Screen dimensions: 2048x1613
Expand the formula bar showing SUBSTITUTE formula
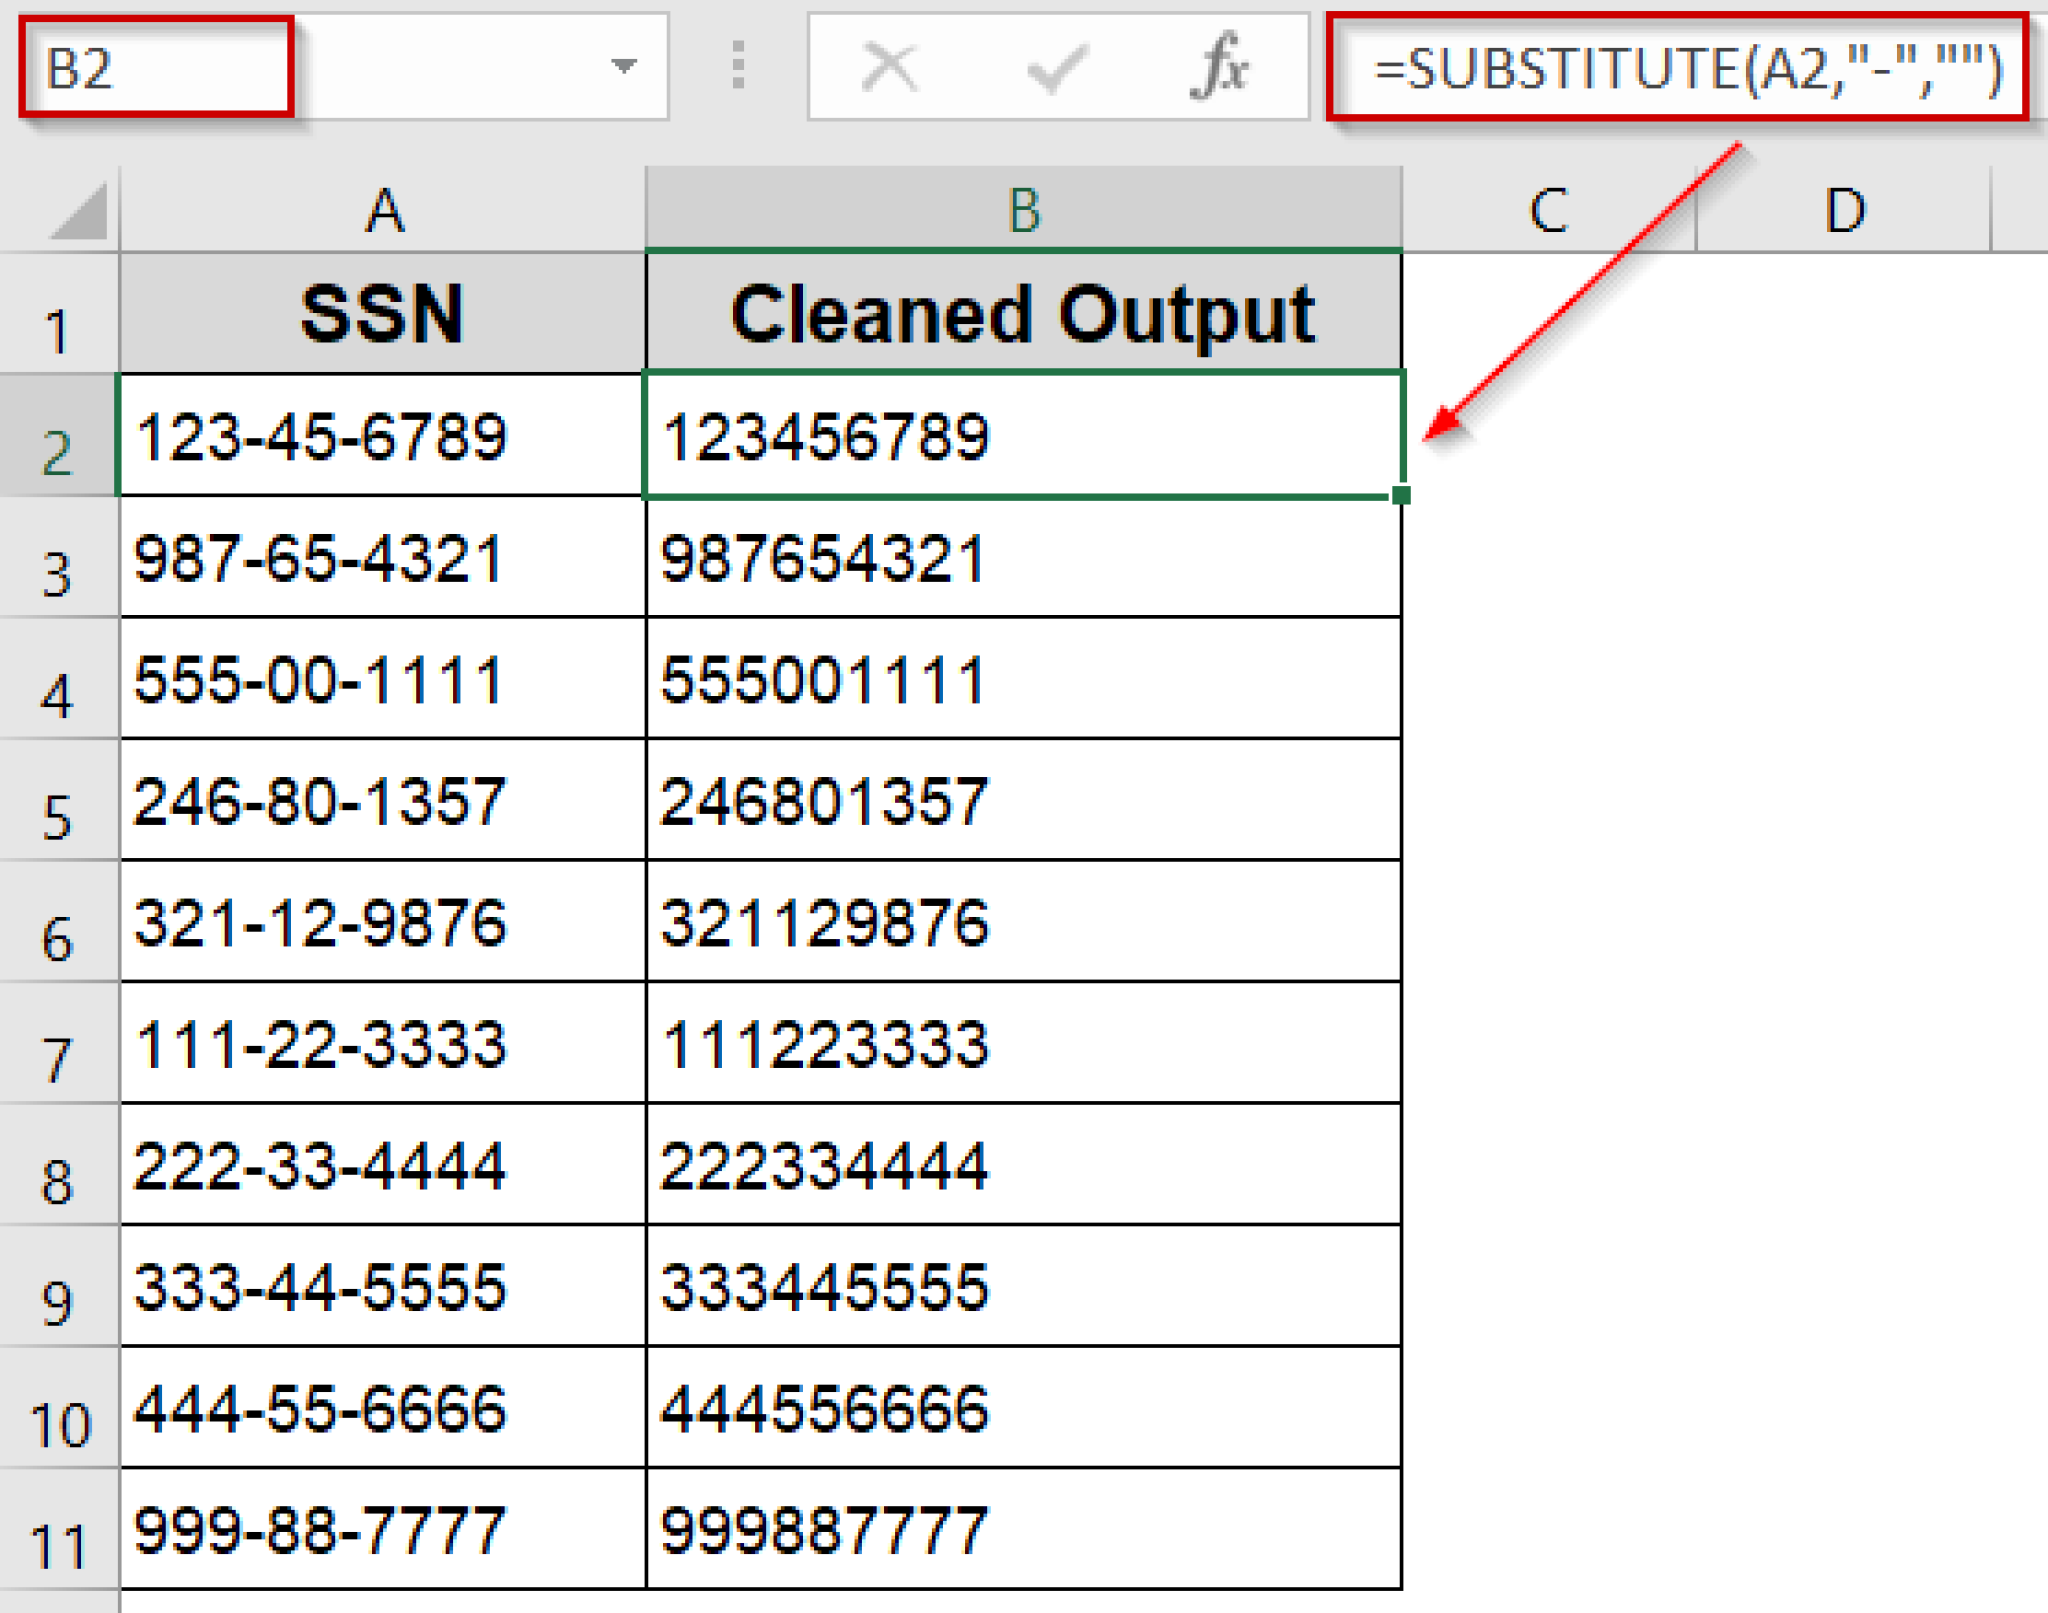pyautogui.click(x=1690, y=66)
